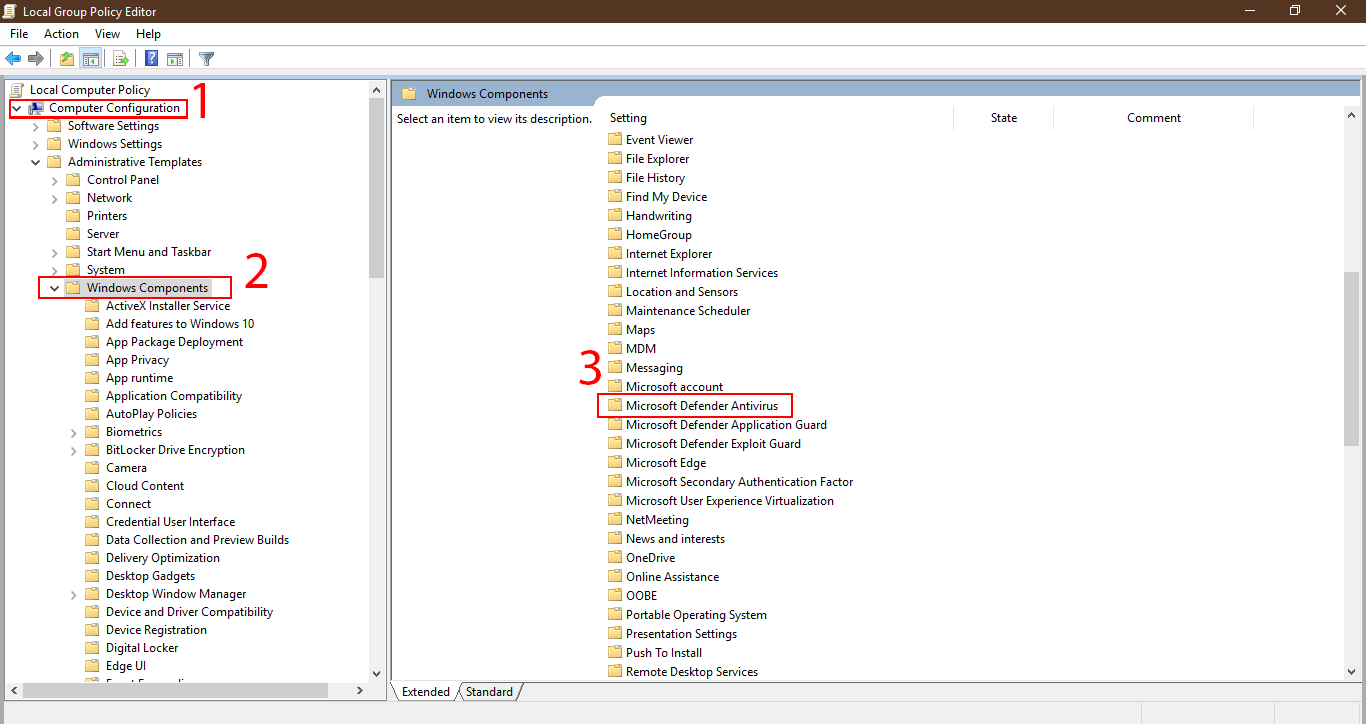Click the Local Computer Policy document icon
The width and height of the screenshot is (1366, 724).
tap(17, 90)
